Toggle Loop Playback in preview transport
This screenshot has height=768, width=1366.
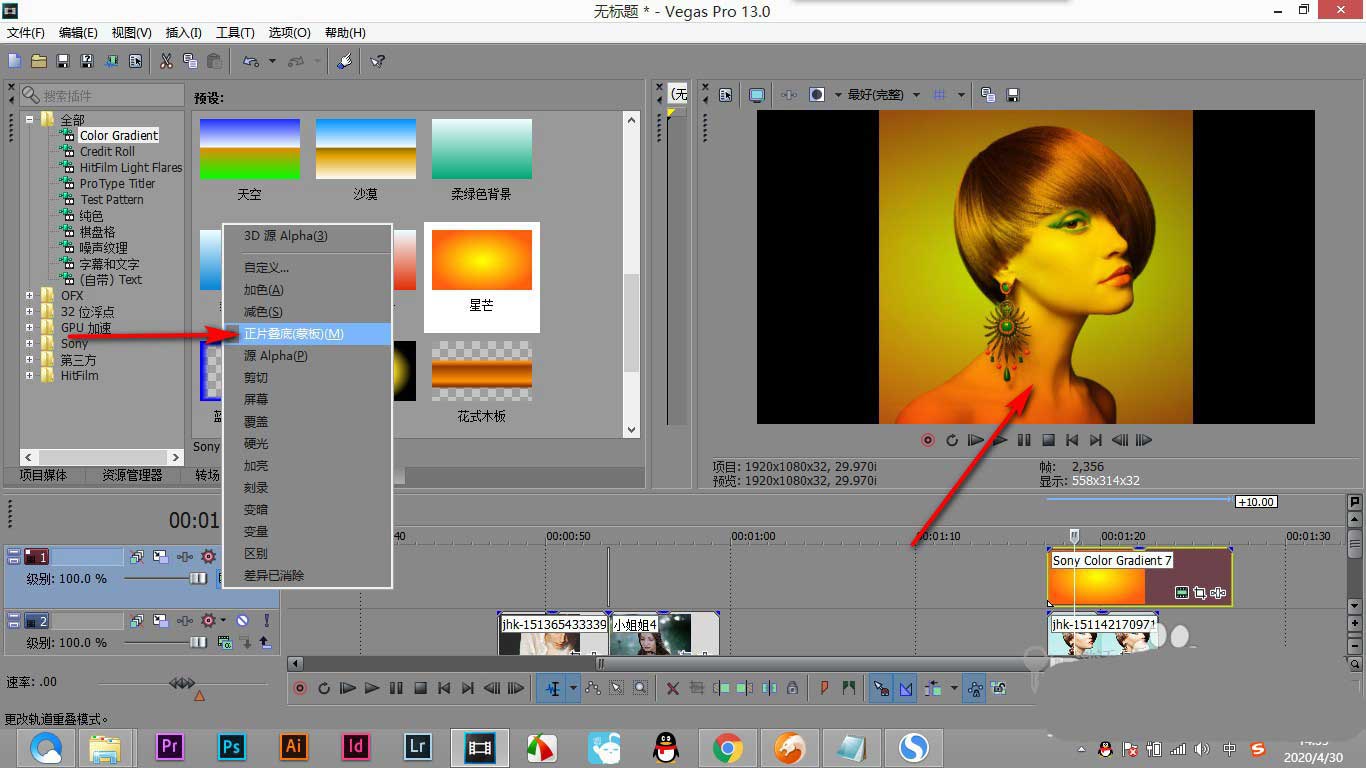tap(952, 440)
